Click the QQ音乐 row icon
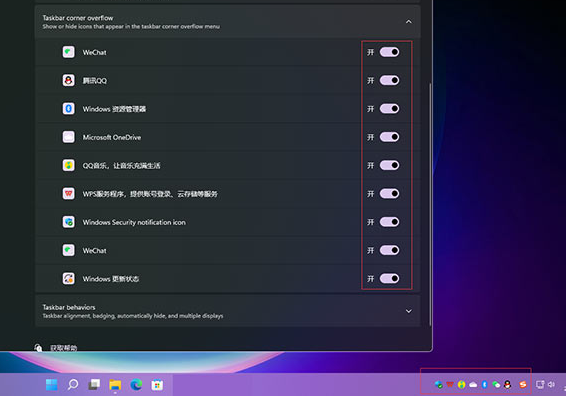Image resolution: width=566 pixels, height=396 pixels. pos(69,165)
